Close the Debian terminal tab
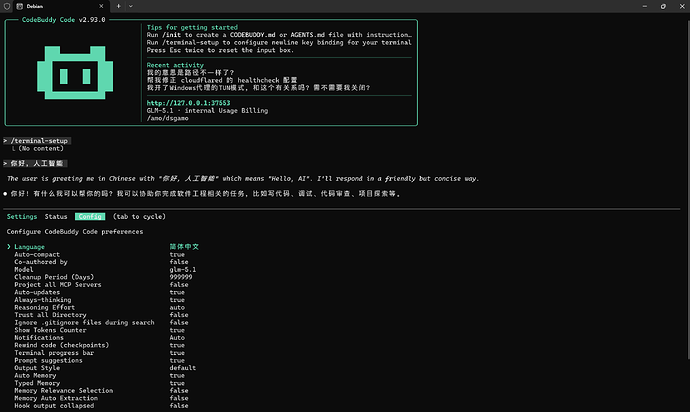690x412 pixels. (101, 6)
